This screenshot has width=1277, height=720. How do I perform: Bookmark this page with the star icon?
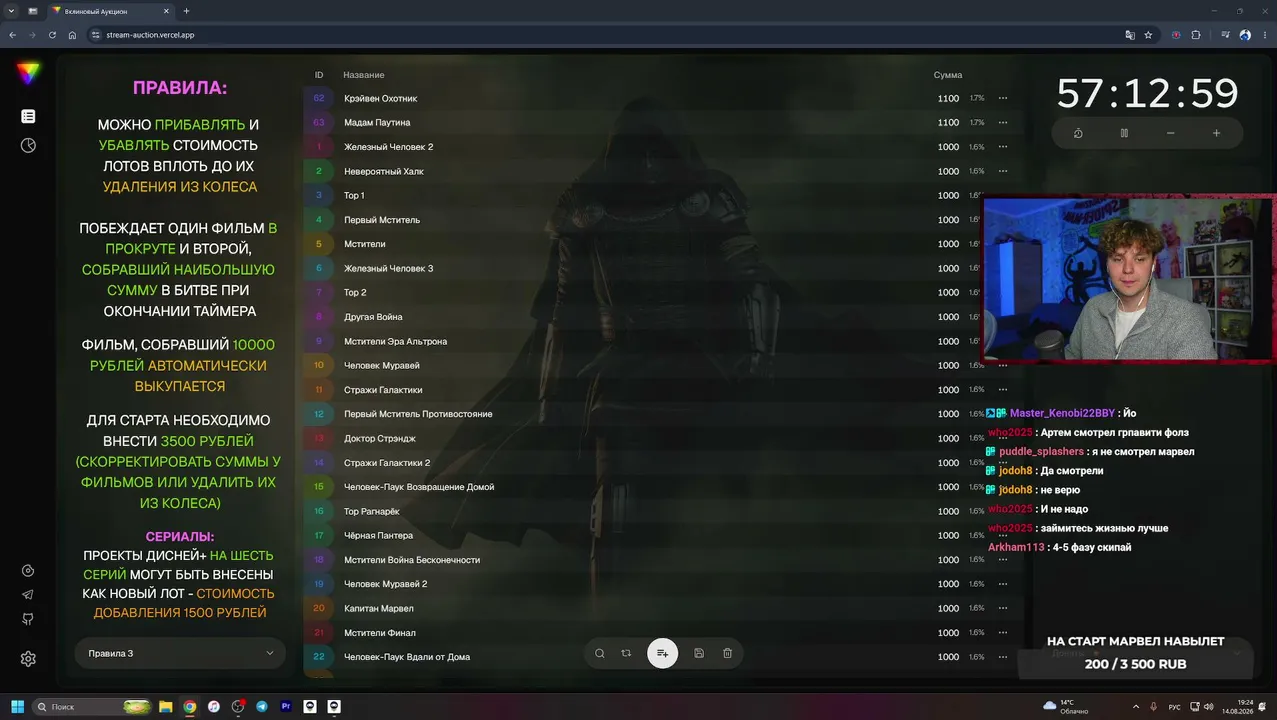1148,35
